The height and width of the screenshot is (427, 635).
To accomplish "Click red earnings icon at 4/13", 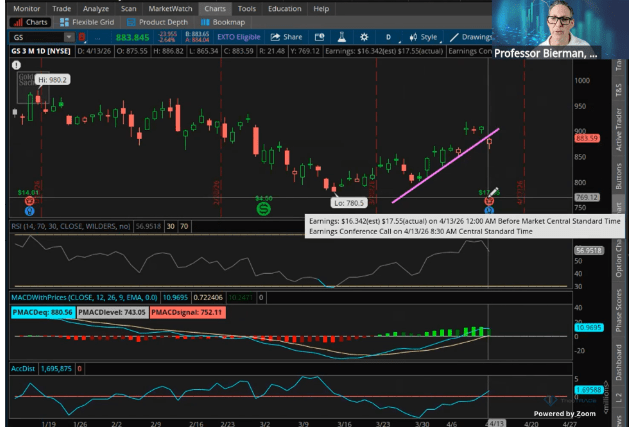I will pos(489,201).
